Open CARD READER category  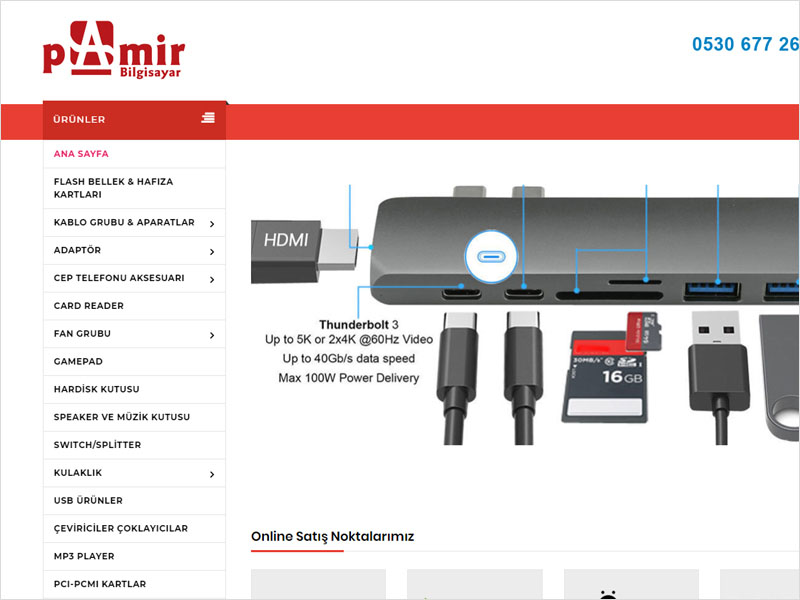click(89, 306)
